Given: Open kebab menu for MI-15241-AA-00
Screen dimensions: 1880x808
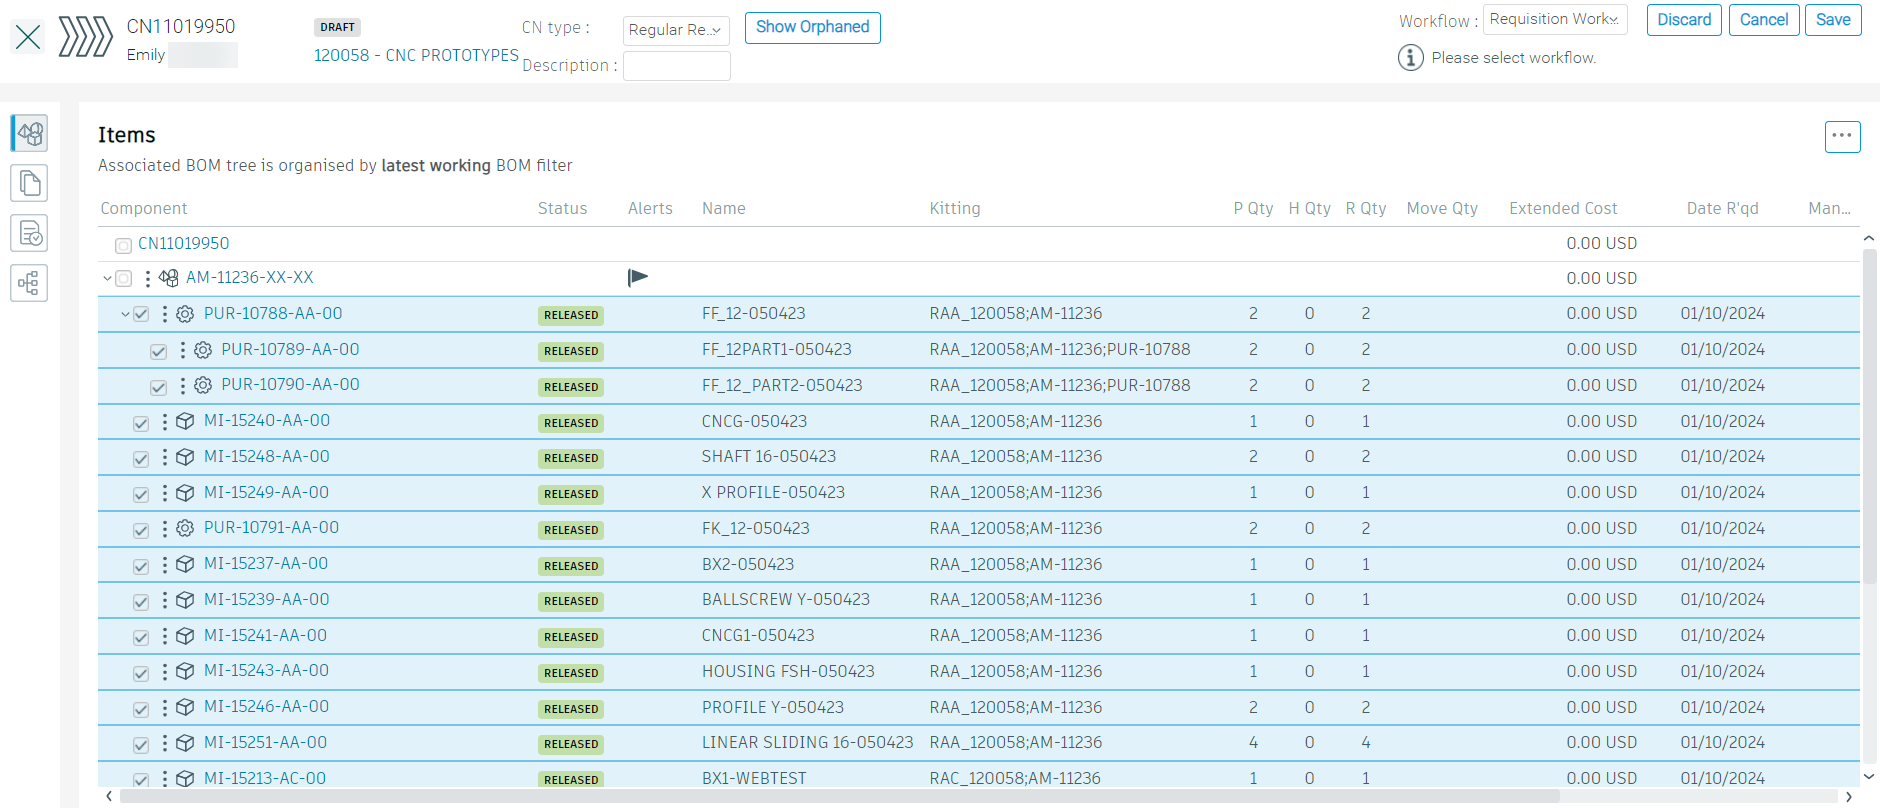Looking at the screenshot, I should pyautogui.click(x=165, y=636).
